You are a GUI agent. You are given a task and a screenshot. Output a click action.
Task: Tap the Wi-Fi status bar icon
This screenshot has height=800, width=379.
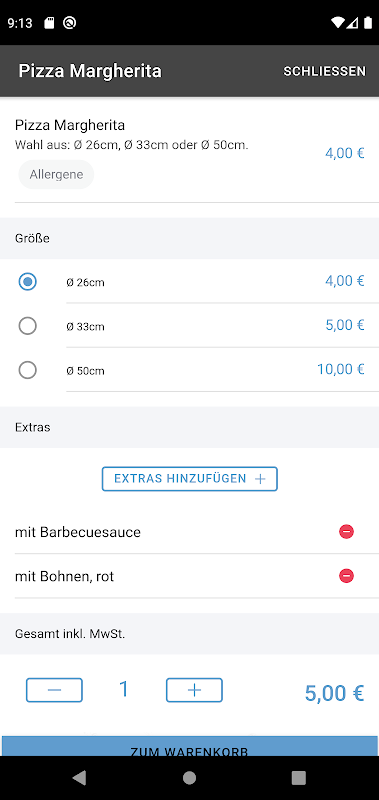click(x=337, y=22)
